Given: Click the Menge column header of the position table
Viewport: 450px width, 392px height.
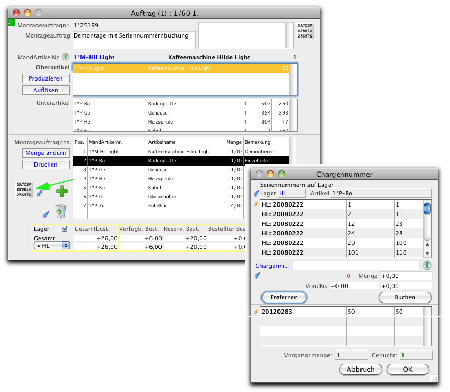Looking at the screenshot, I should pyautogui.click(x=234, y=142).
